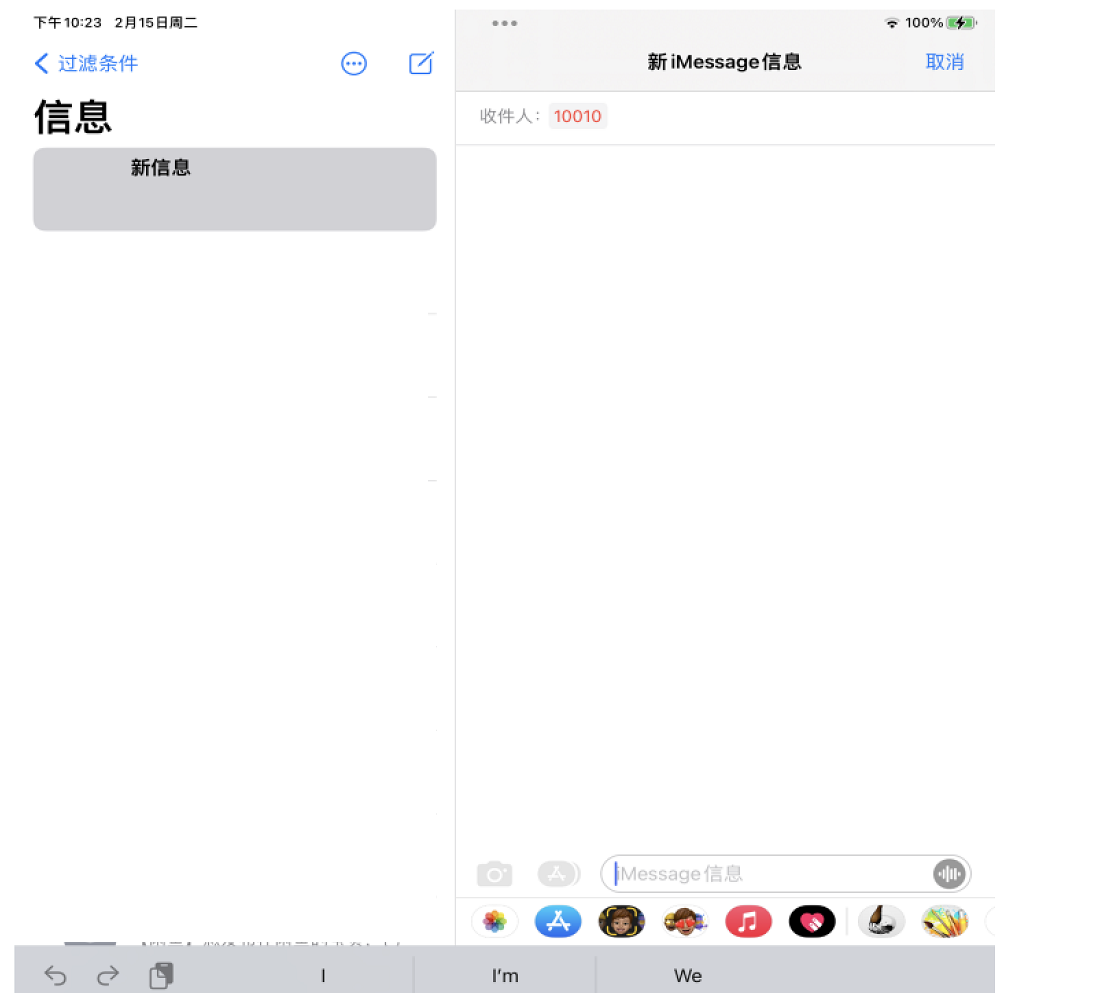This screenshot has width=1100, height=993.
Task: Open the App Store icon in app strip
Action: tap(558, 921)
